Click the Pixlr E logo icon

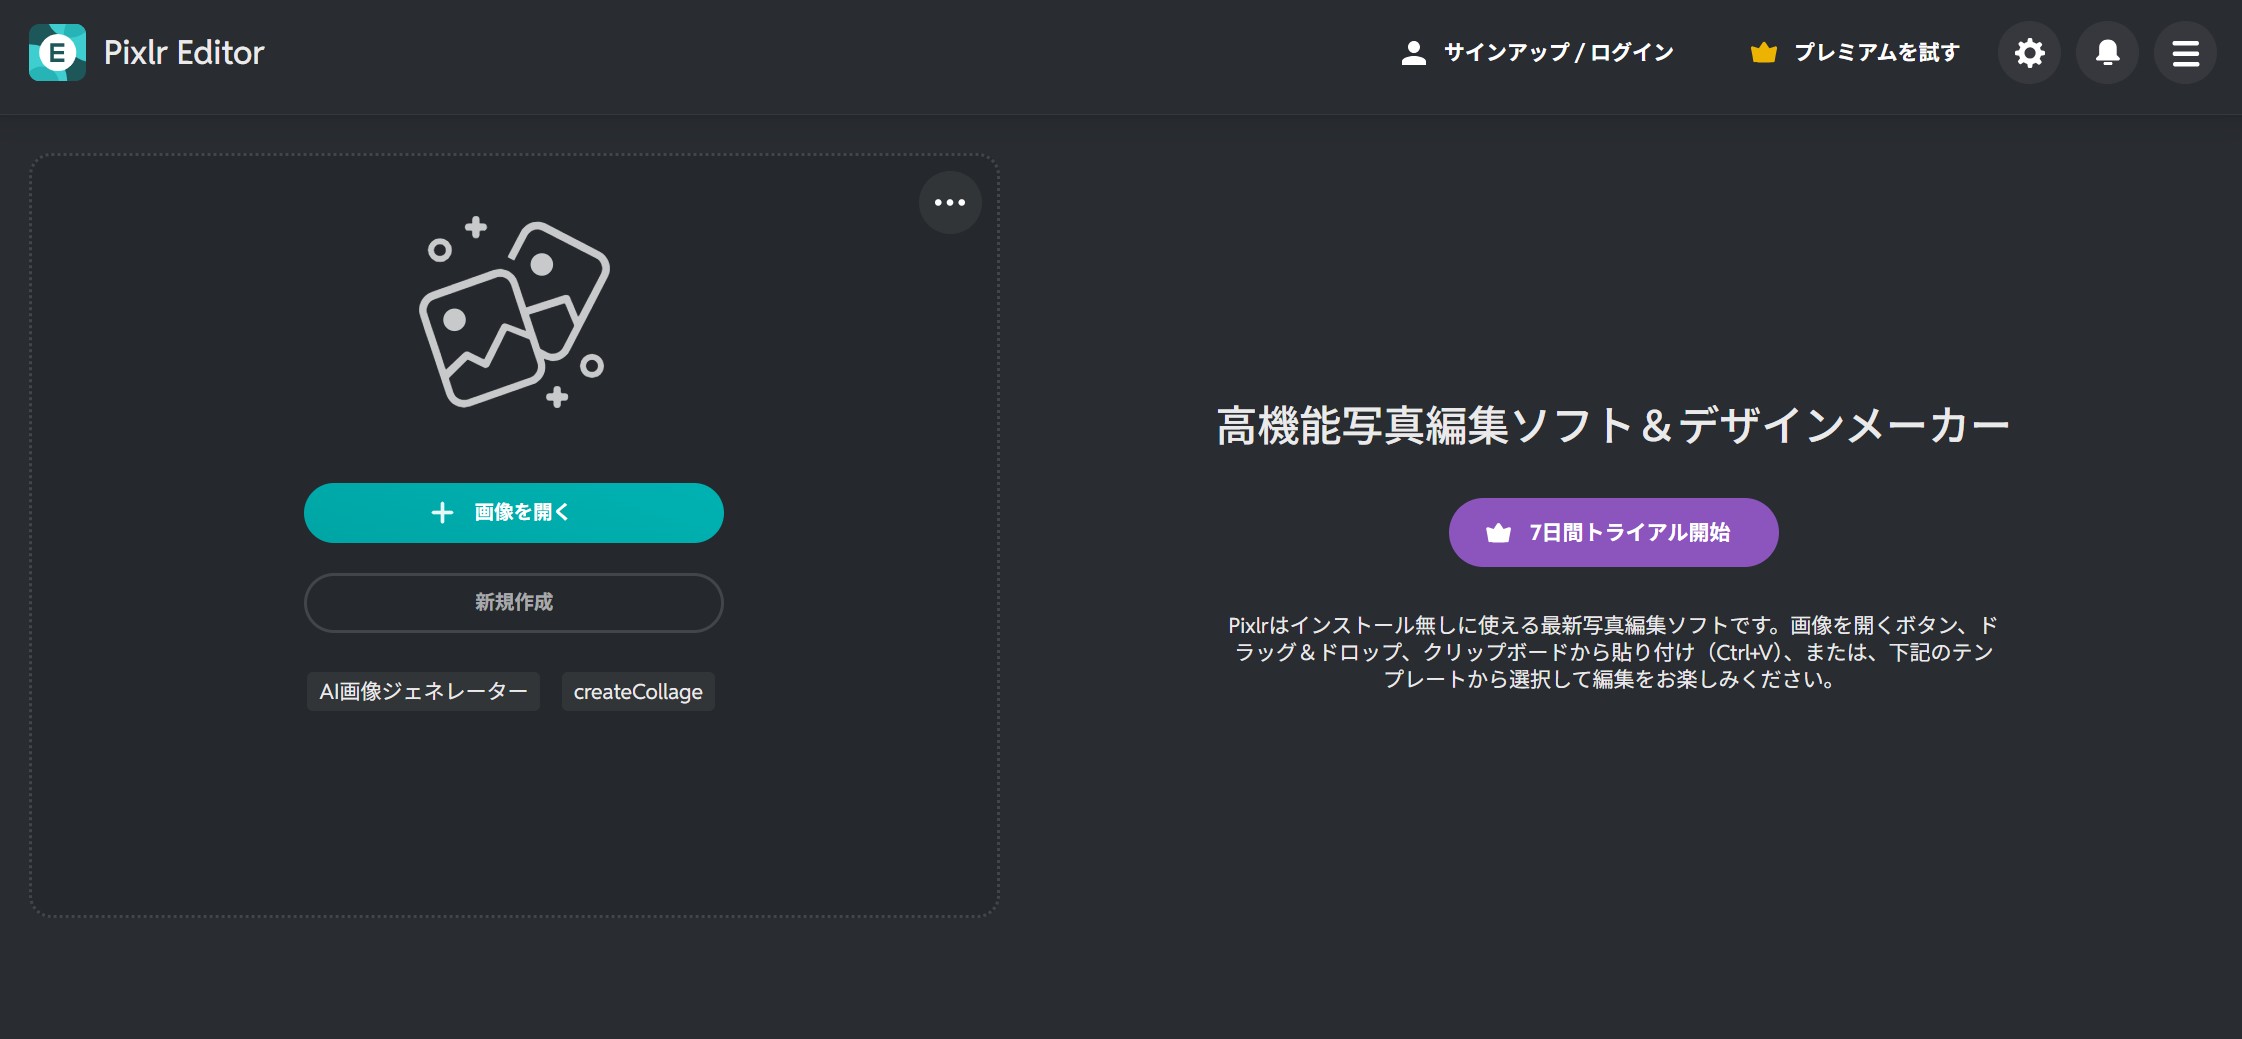pos(57,53)
